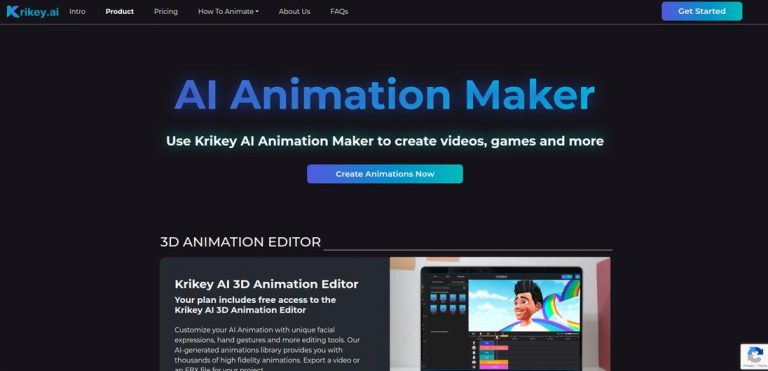Click the Create Animations Now button
768x371 pixels.
pos(384,174)
